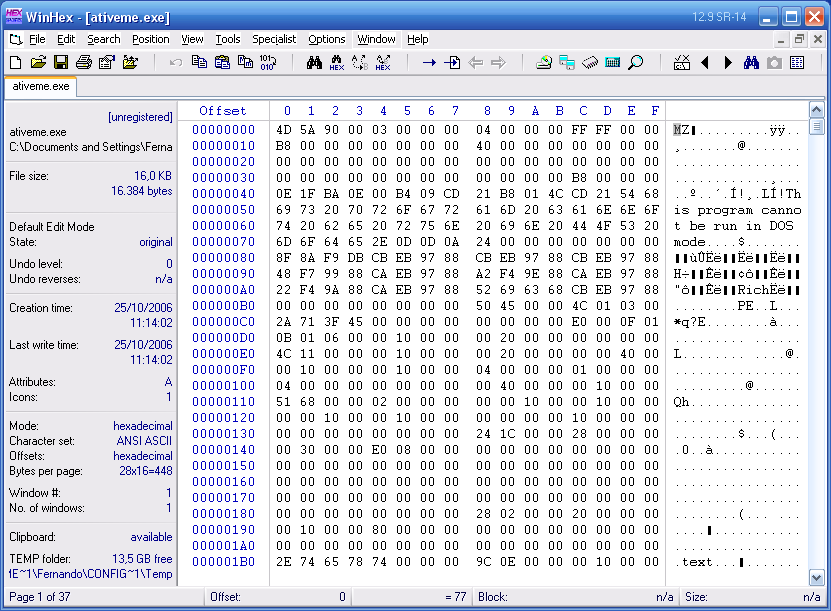Click the "28x16=448" bytes per page value
The height and width of the screenshot is (611, 831).
pyautogui.click(x=146, y=471)
